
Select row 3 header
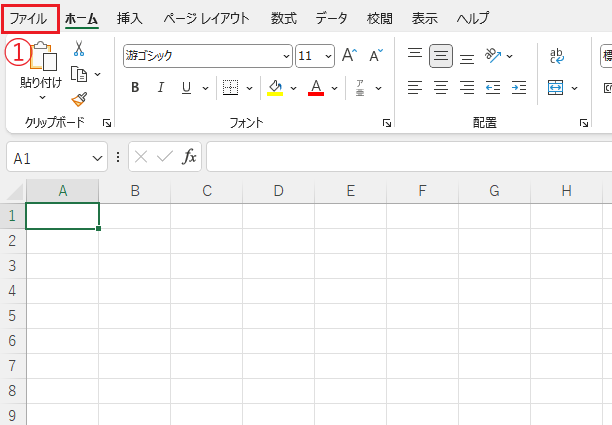coord(12,266)
